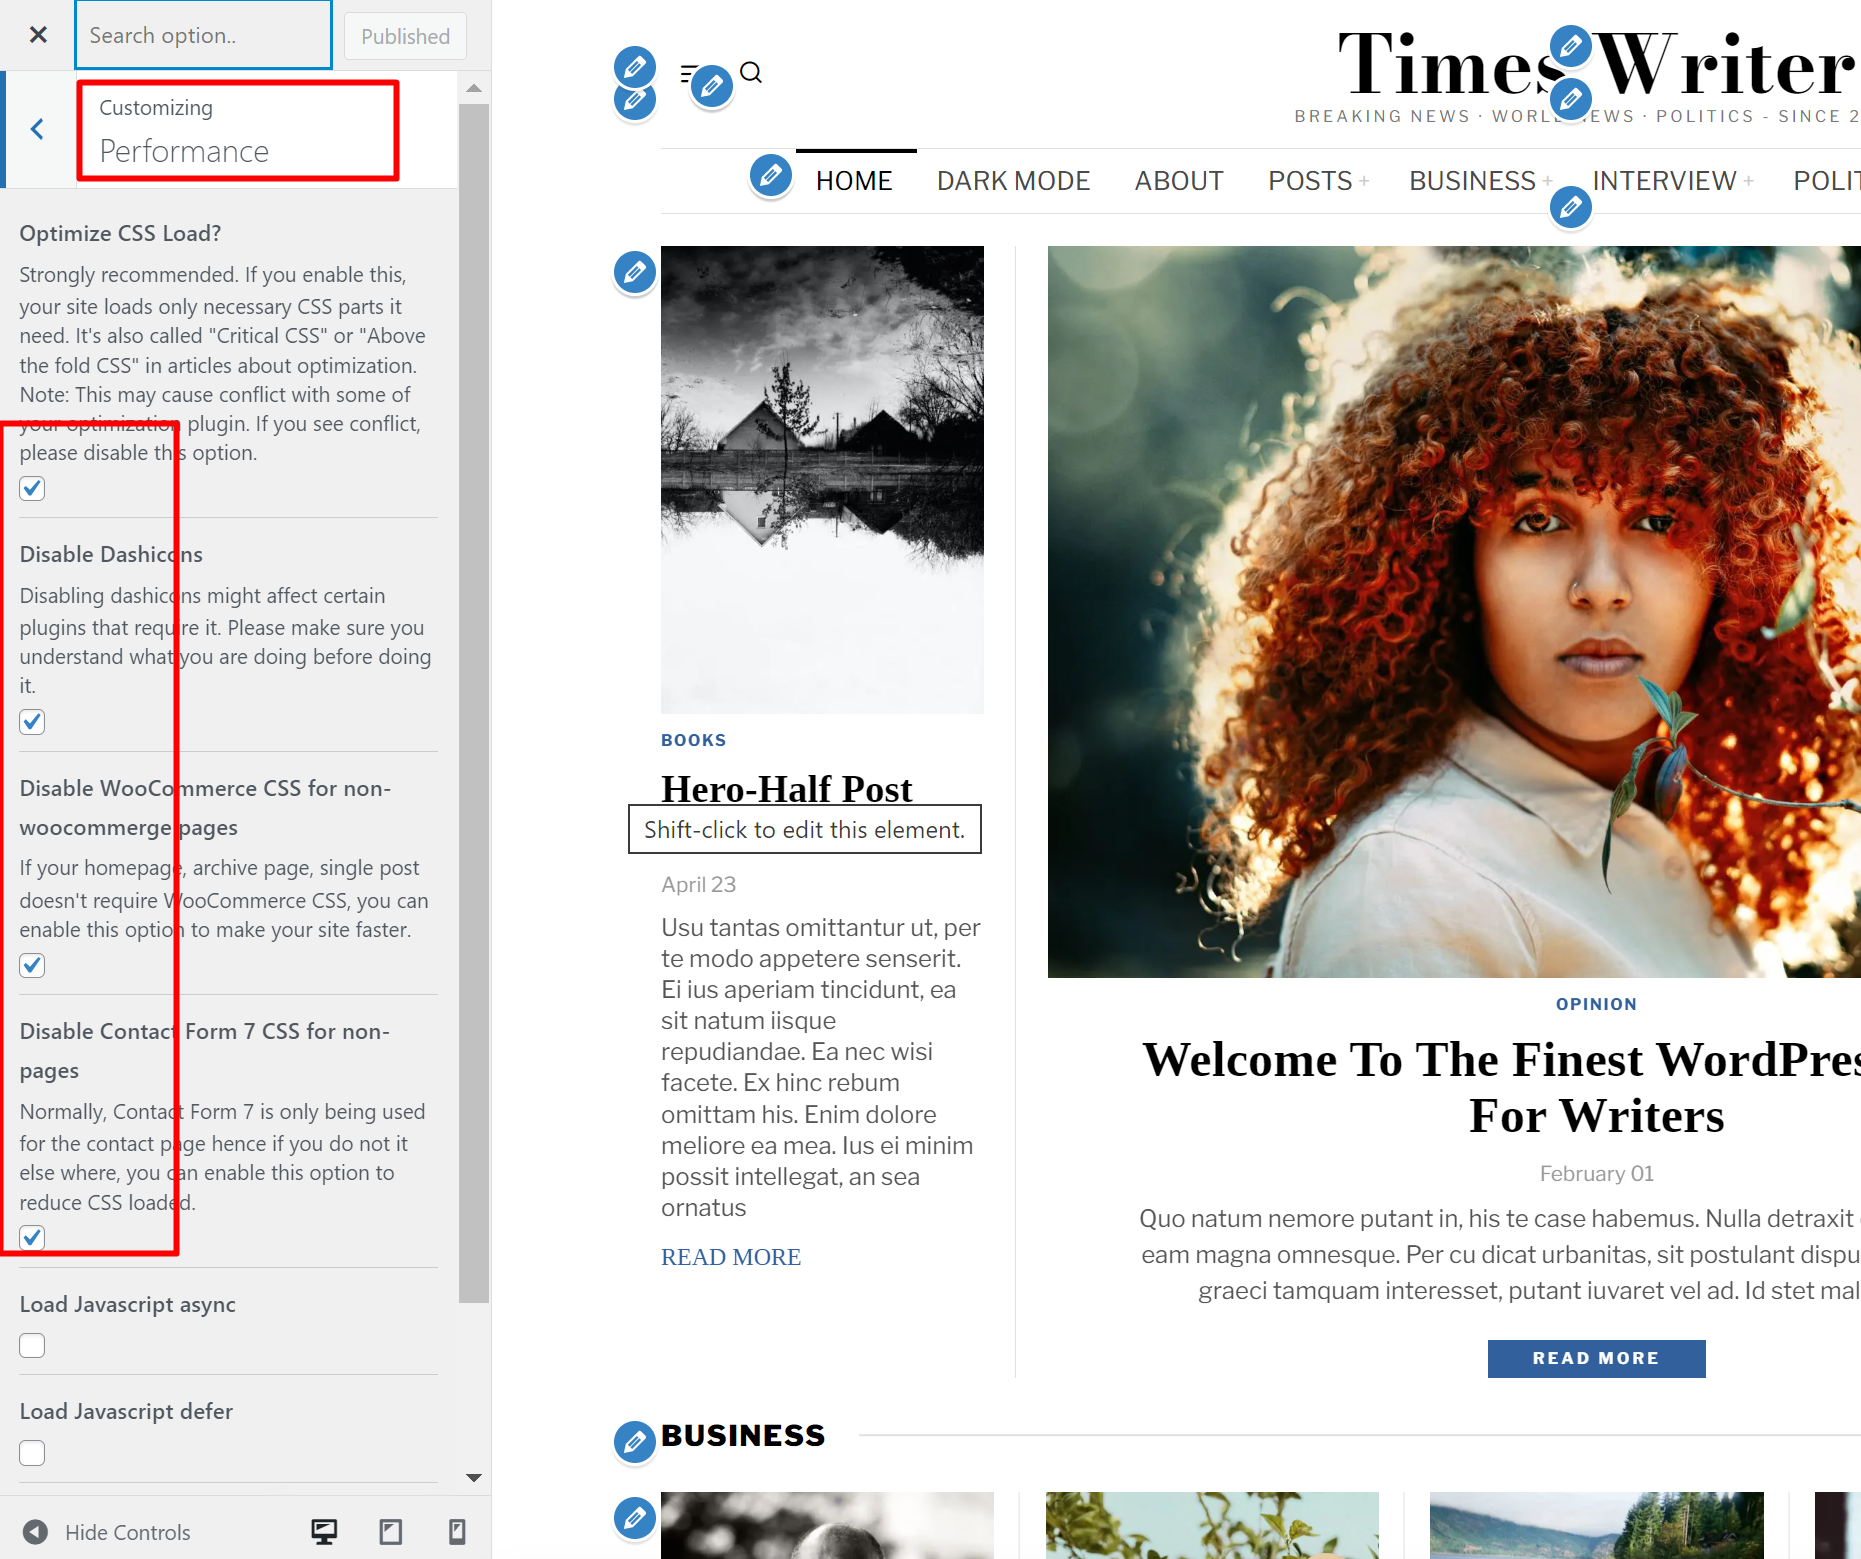Click the 'April 23' post date

point(698,884)
